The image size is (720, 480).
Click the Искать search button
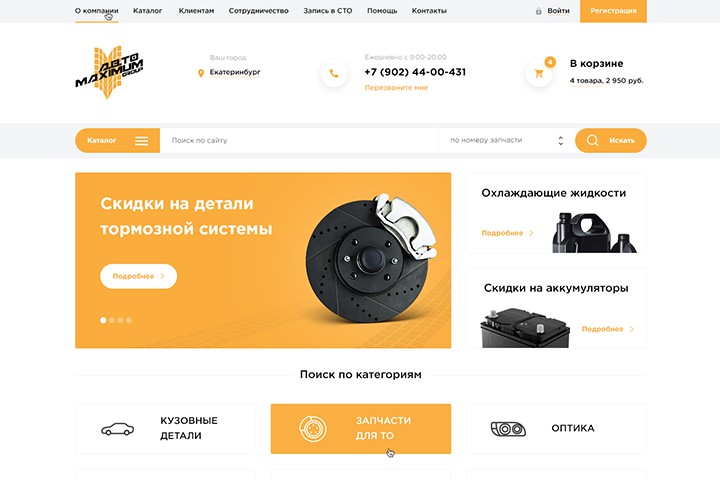point(611,141)
